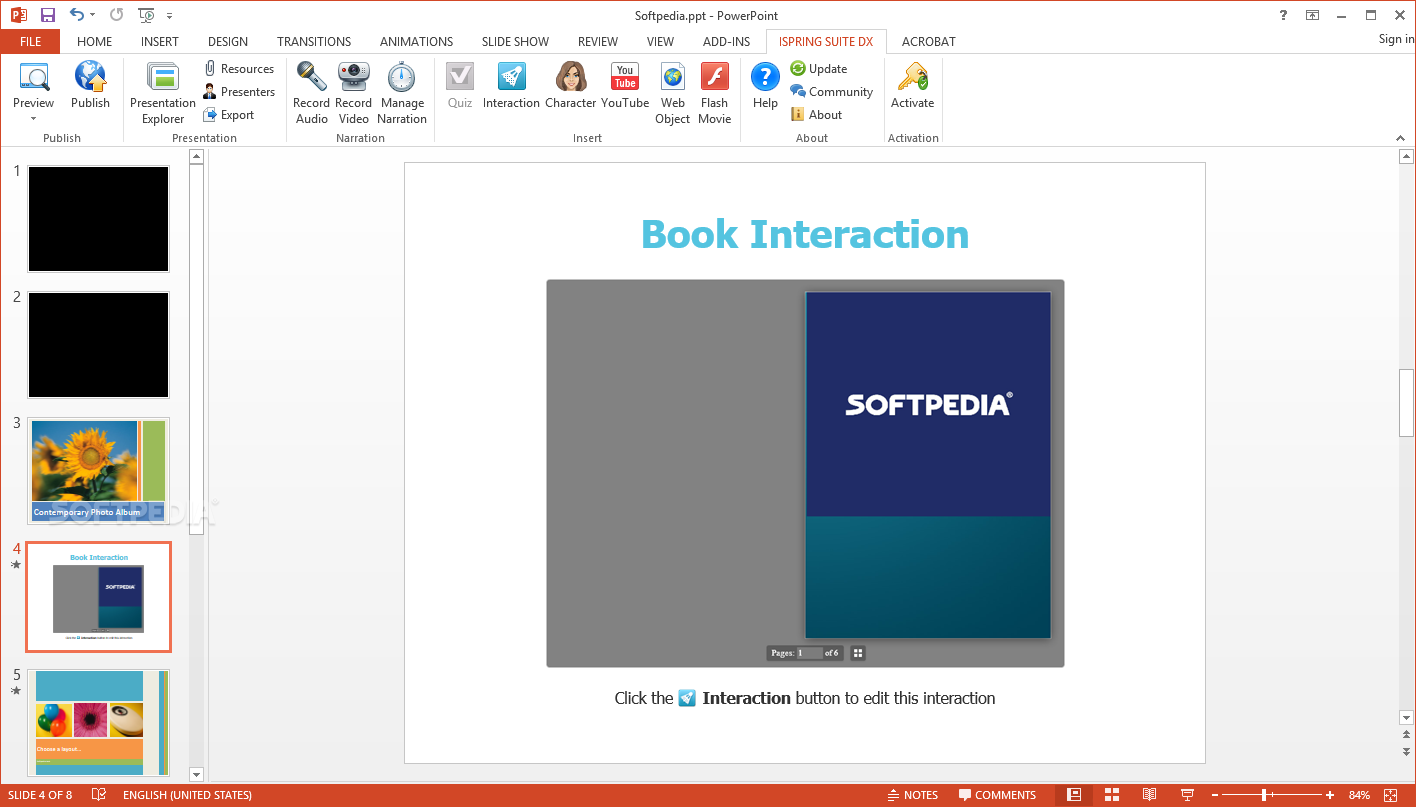Insert a YouTube video

[625, 85]
